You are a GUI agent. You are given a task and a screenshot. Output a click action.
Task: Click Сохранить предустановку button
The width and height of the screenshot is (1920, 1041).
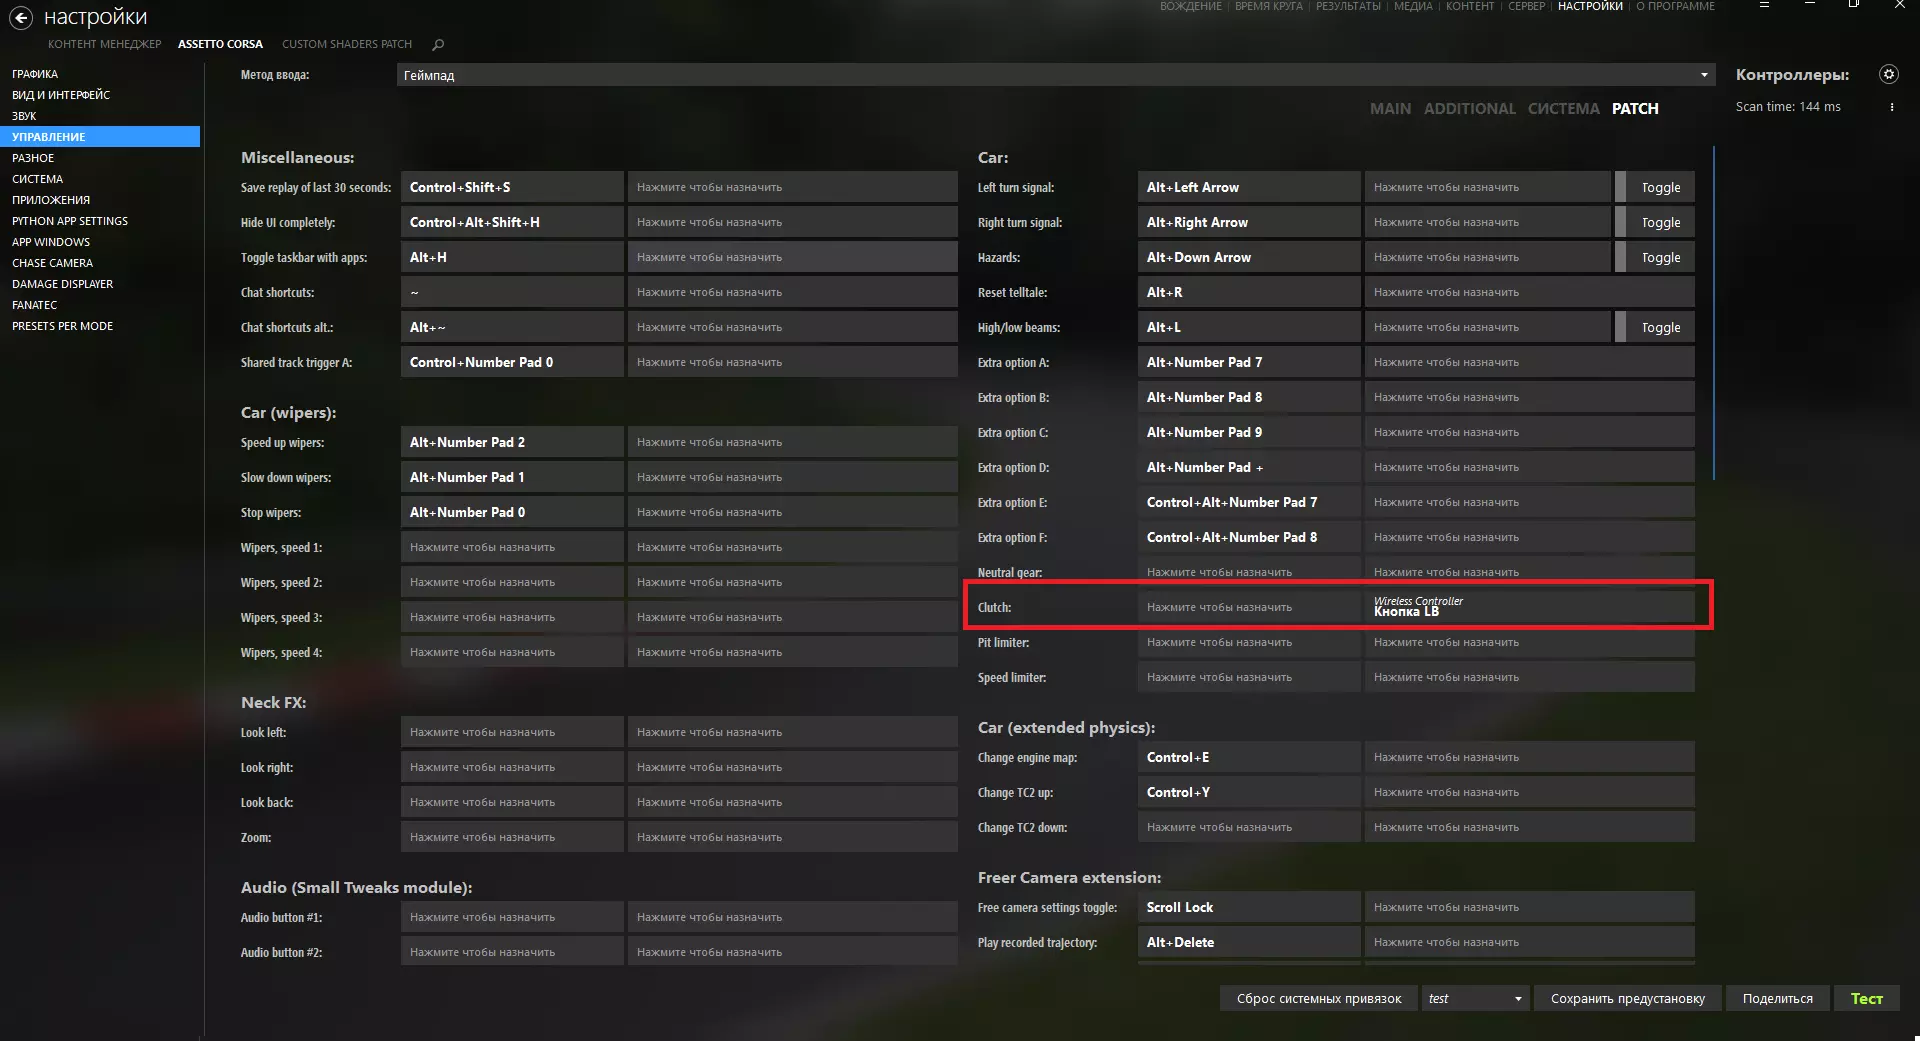[1627, 998]
